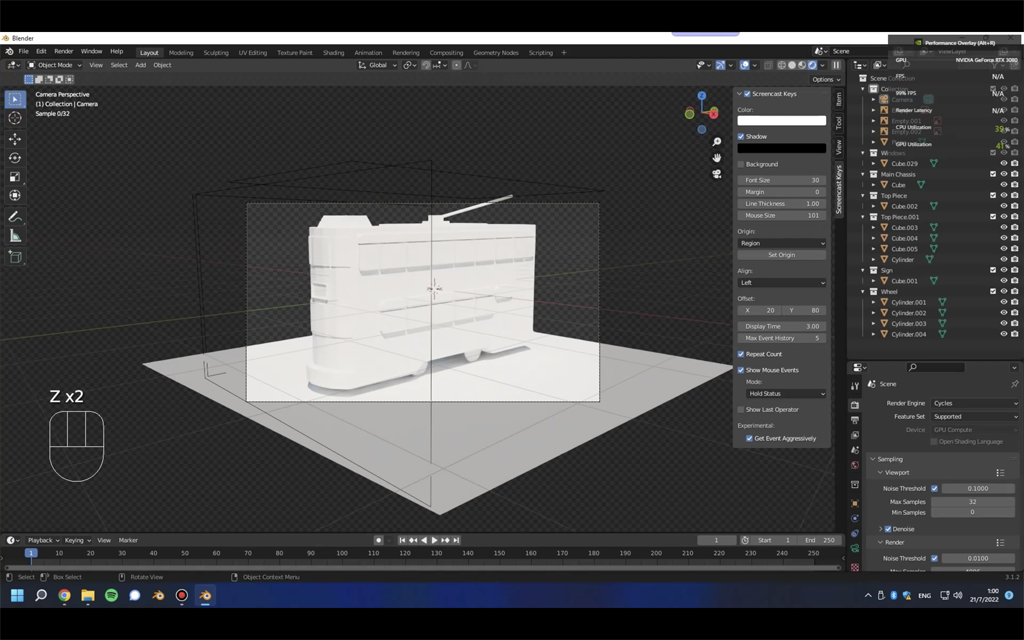Open the Global transform orientation dropdown
This screenshot has width=1024, height=640.
pyautogui.click(x=378, y=65)
